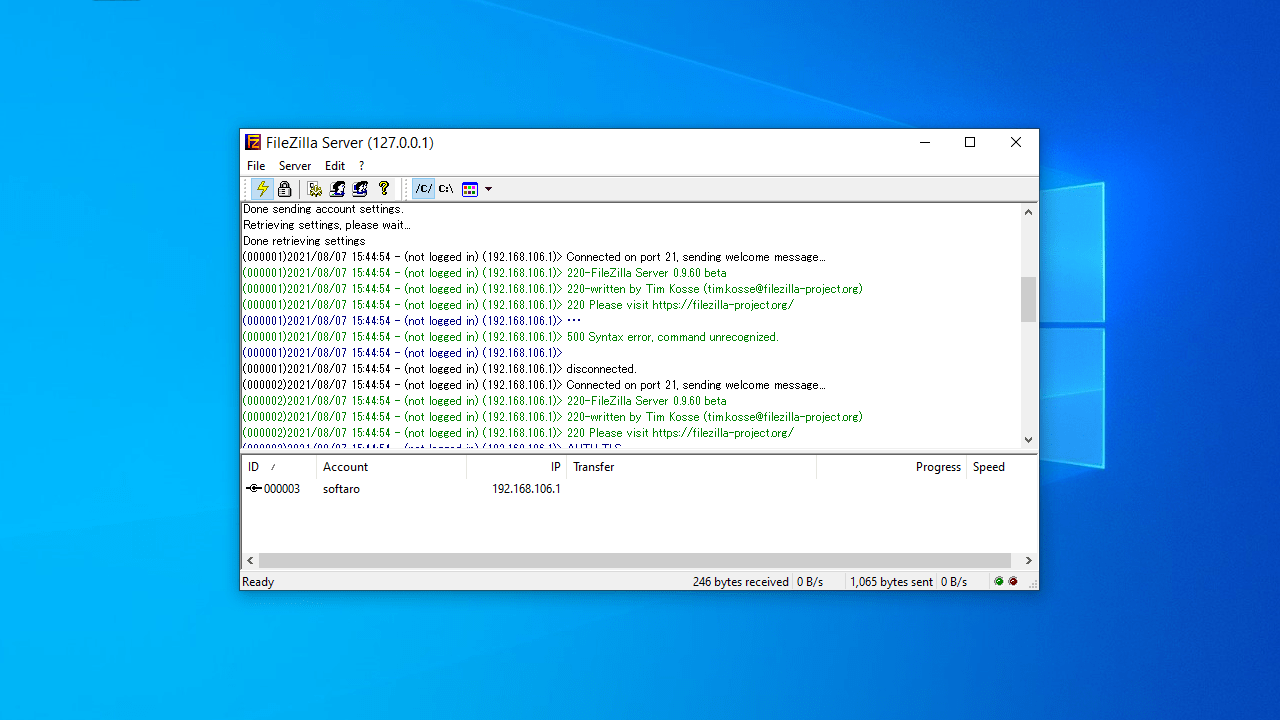Click the yellow question mark help icon
Viewport: 1280px width, 720px height.
[384, 188]
